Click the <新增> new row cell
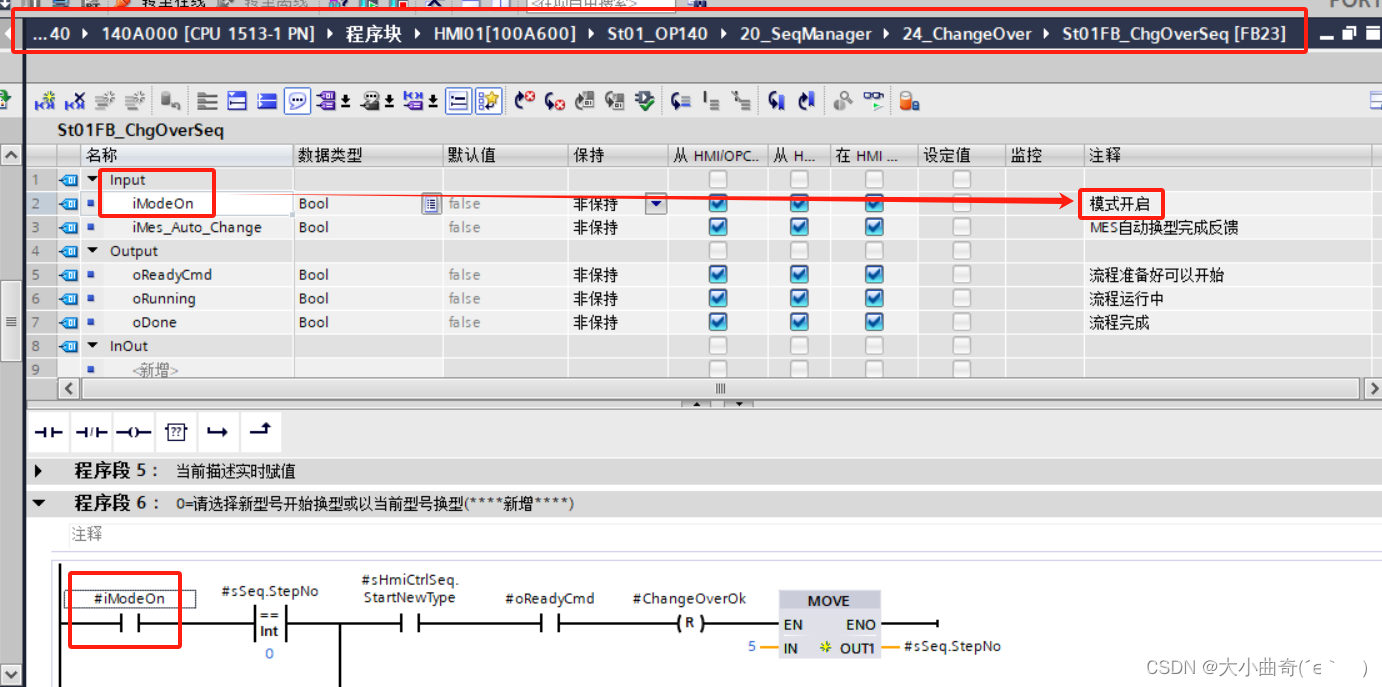Viewport: 1382px width, 687px height. tap(155, 370)
